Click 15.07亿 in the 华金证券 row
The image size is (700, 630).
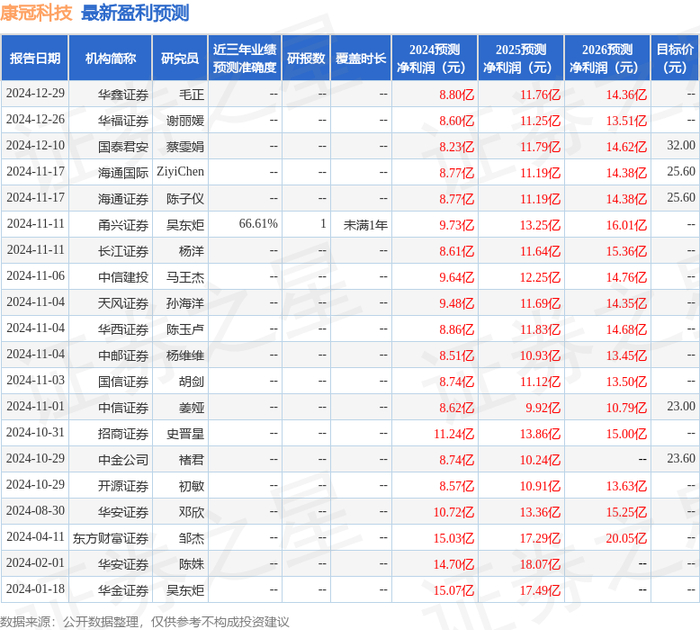(454, 591)
